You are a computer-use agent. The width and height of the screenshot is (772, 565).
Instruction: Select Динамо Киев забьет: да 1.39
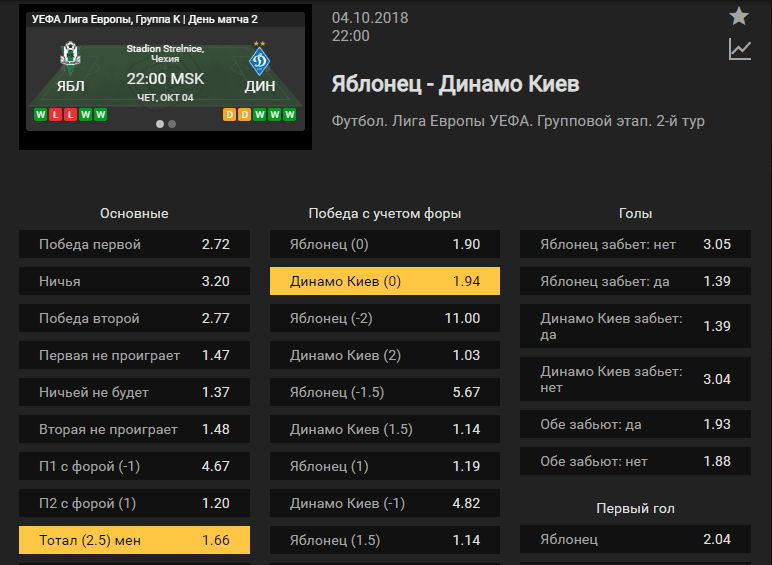[636, 326]
